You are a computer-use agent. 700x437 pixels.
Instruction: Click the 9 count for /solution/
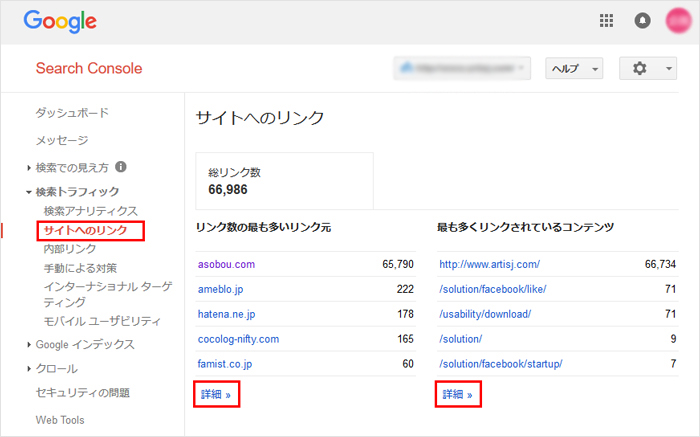pyautogui.click(x=673, y=339)
